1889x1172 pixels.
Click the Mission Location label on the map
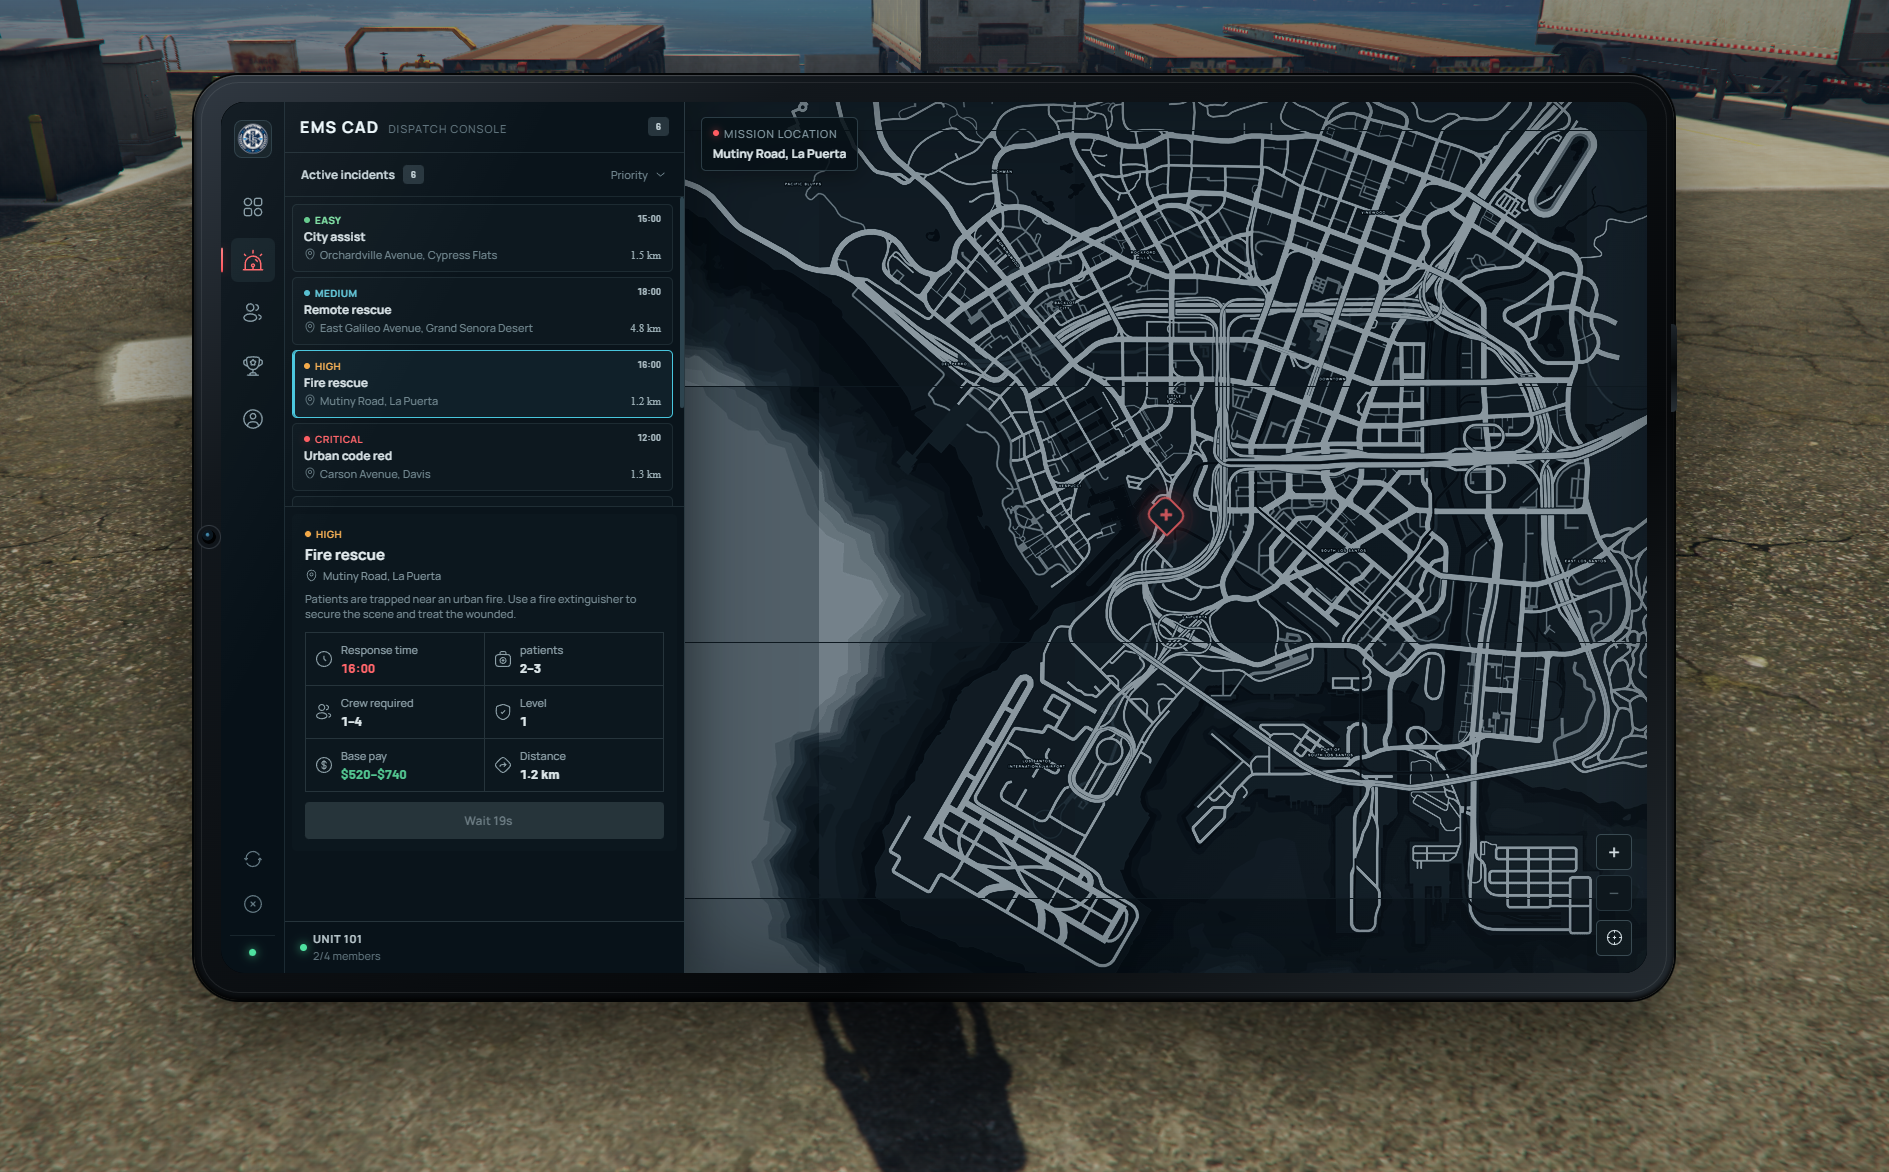780,134
